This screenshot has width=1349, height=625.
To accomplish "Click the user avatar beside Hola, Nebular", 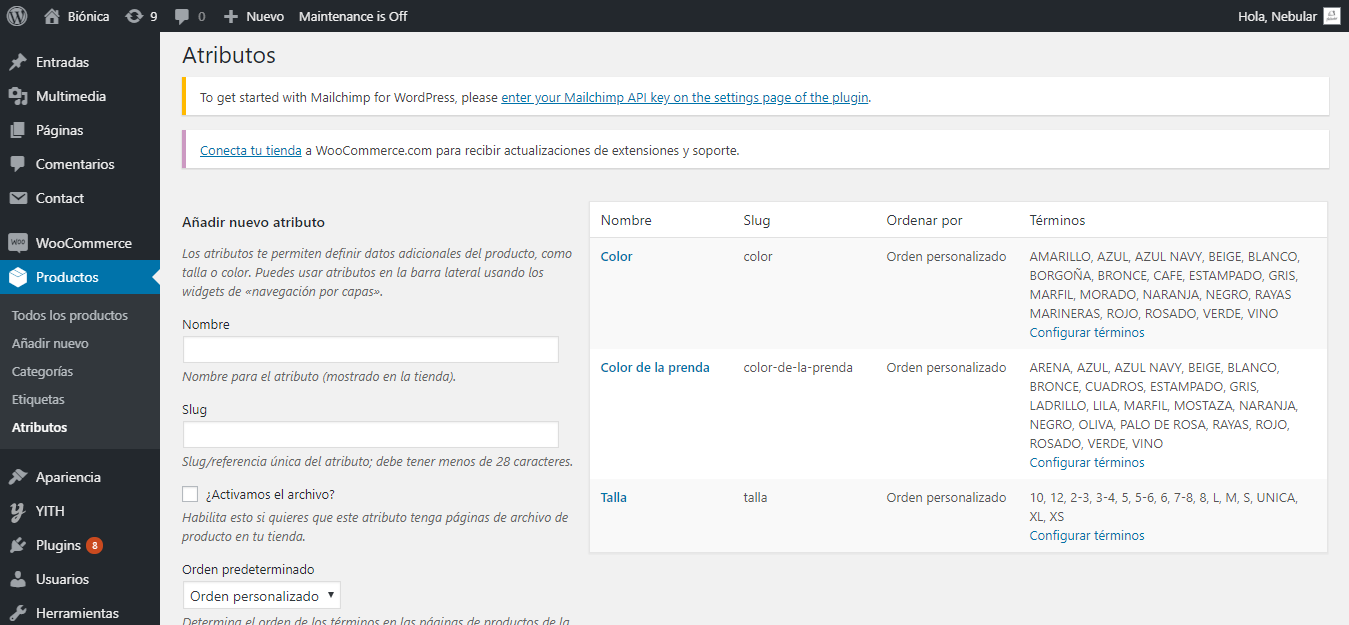I will (x=1332, y=16).
